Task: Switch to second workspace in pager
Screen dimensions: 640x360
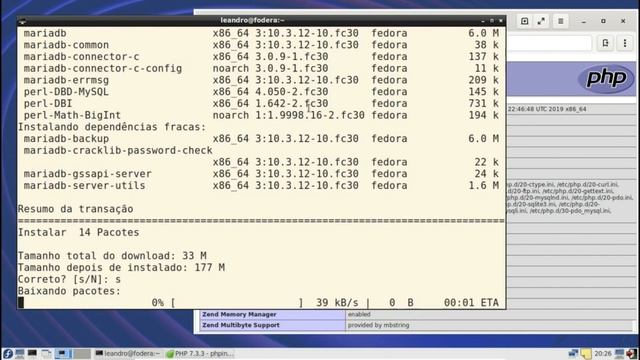Action: [82, 353]
